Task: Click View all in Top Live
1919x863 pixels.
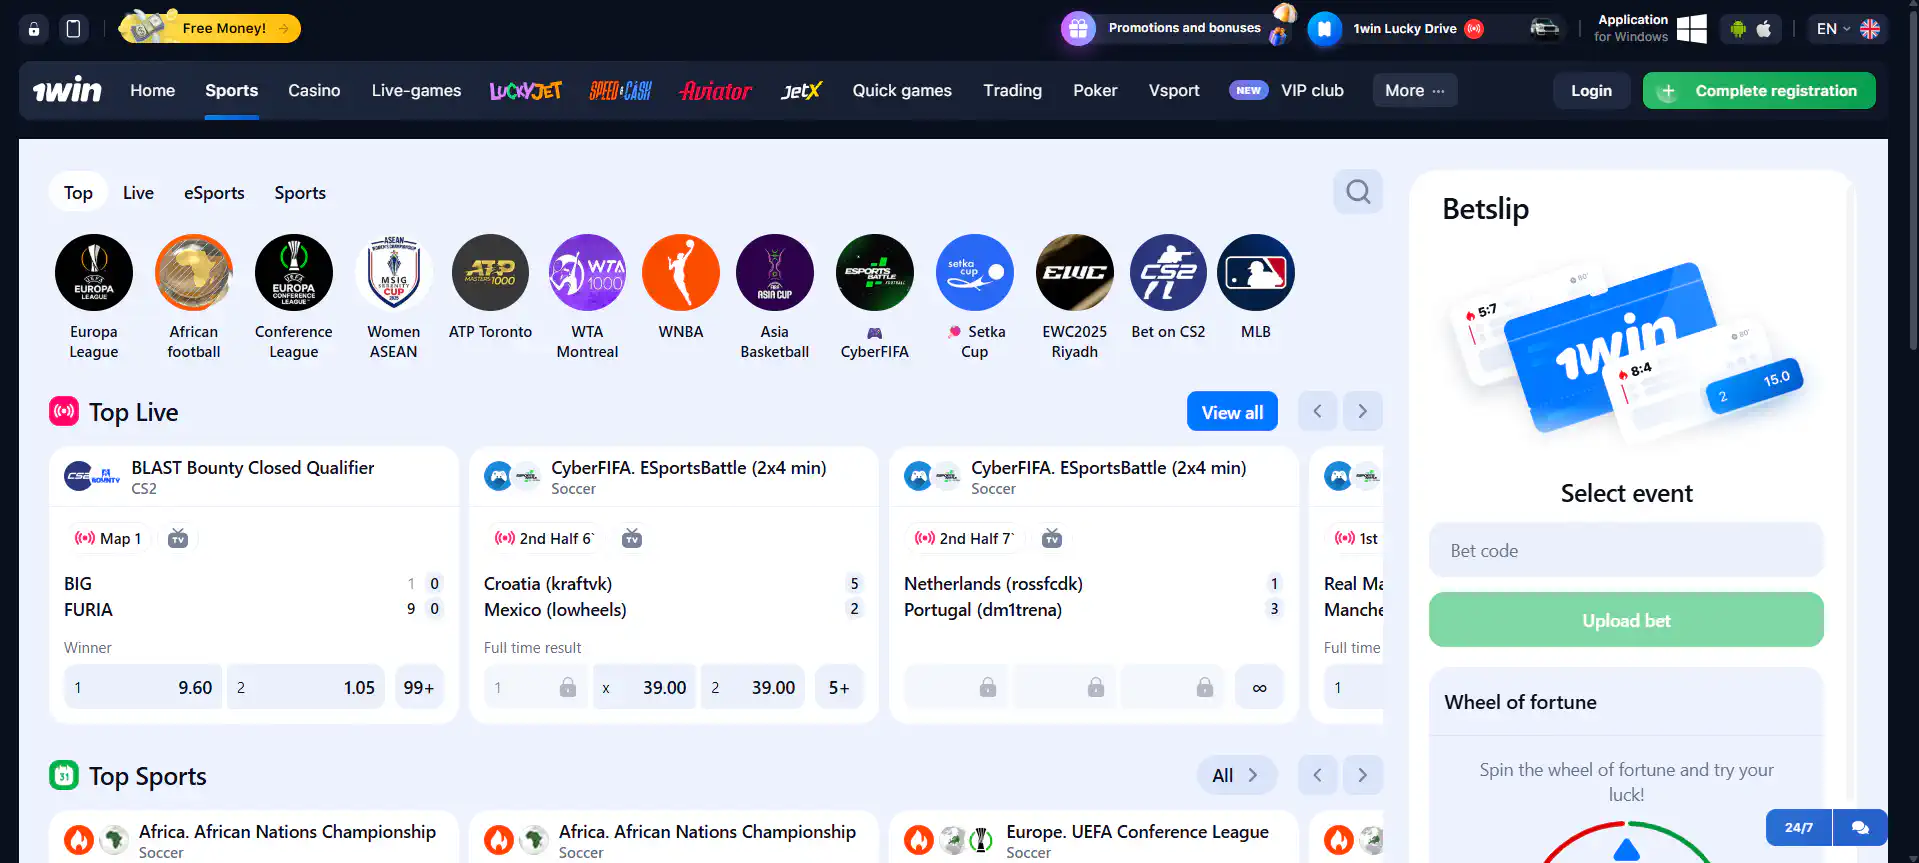Action: pyautogui.click(x=1232, y=412)
